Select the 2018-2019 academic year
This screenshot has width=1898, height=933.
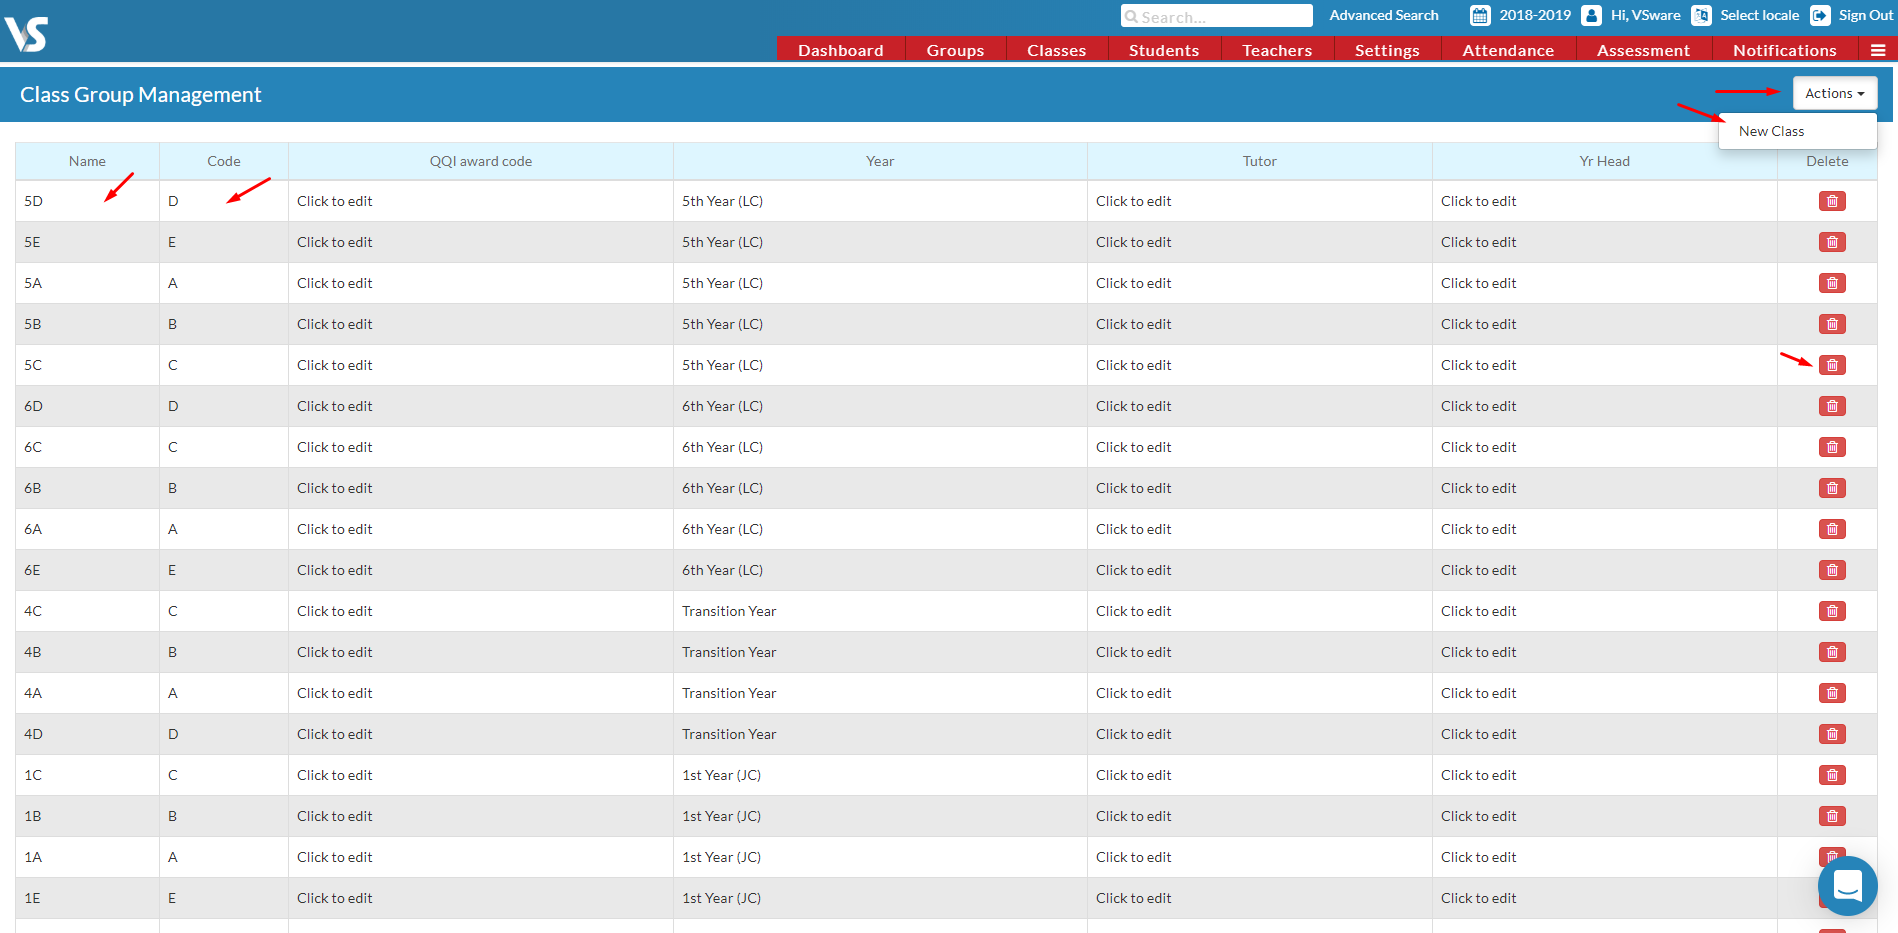click(x=1535, y=15)
